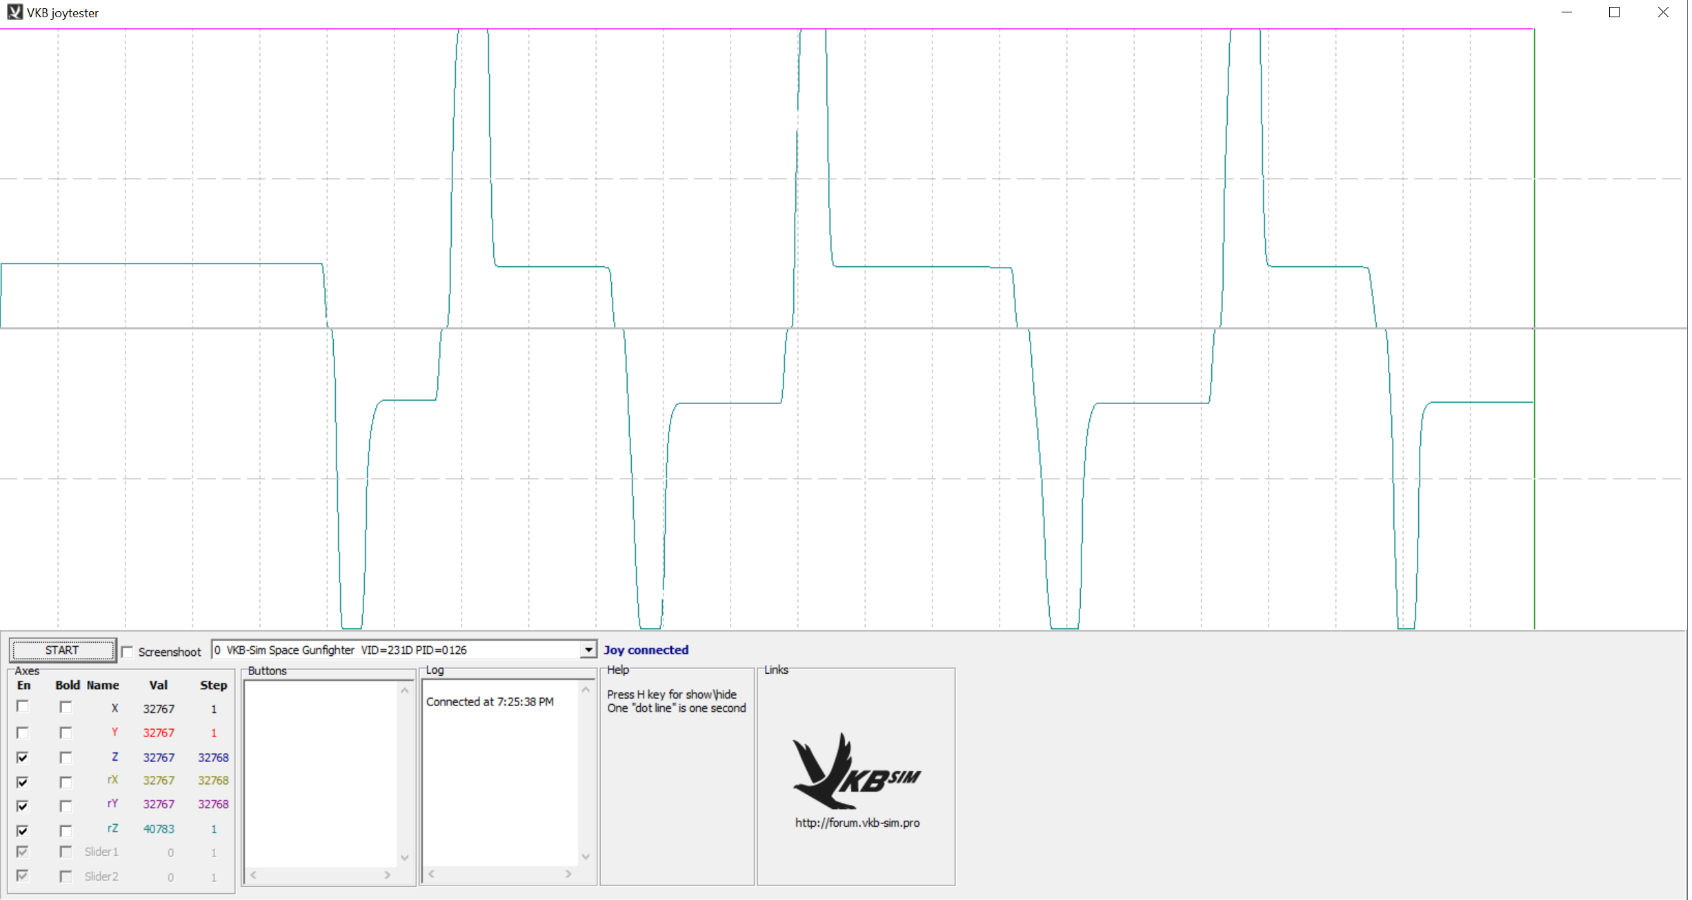Toggle Bold for the rY axis
The width and height of the screenshot is (1692, 900).
point(65,805)
